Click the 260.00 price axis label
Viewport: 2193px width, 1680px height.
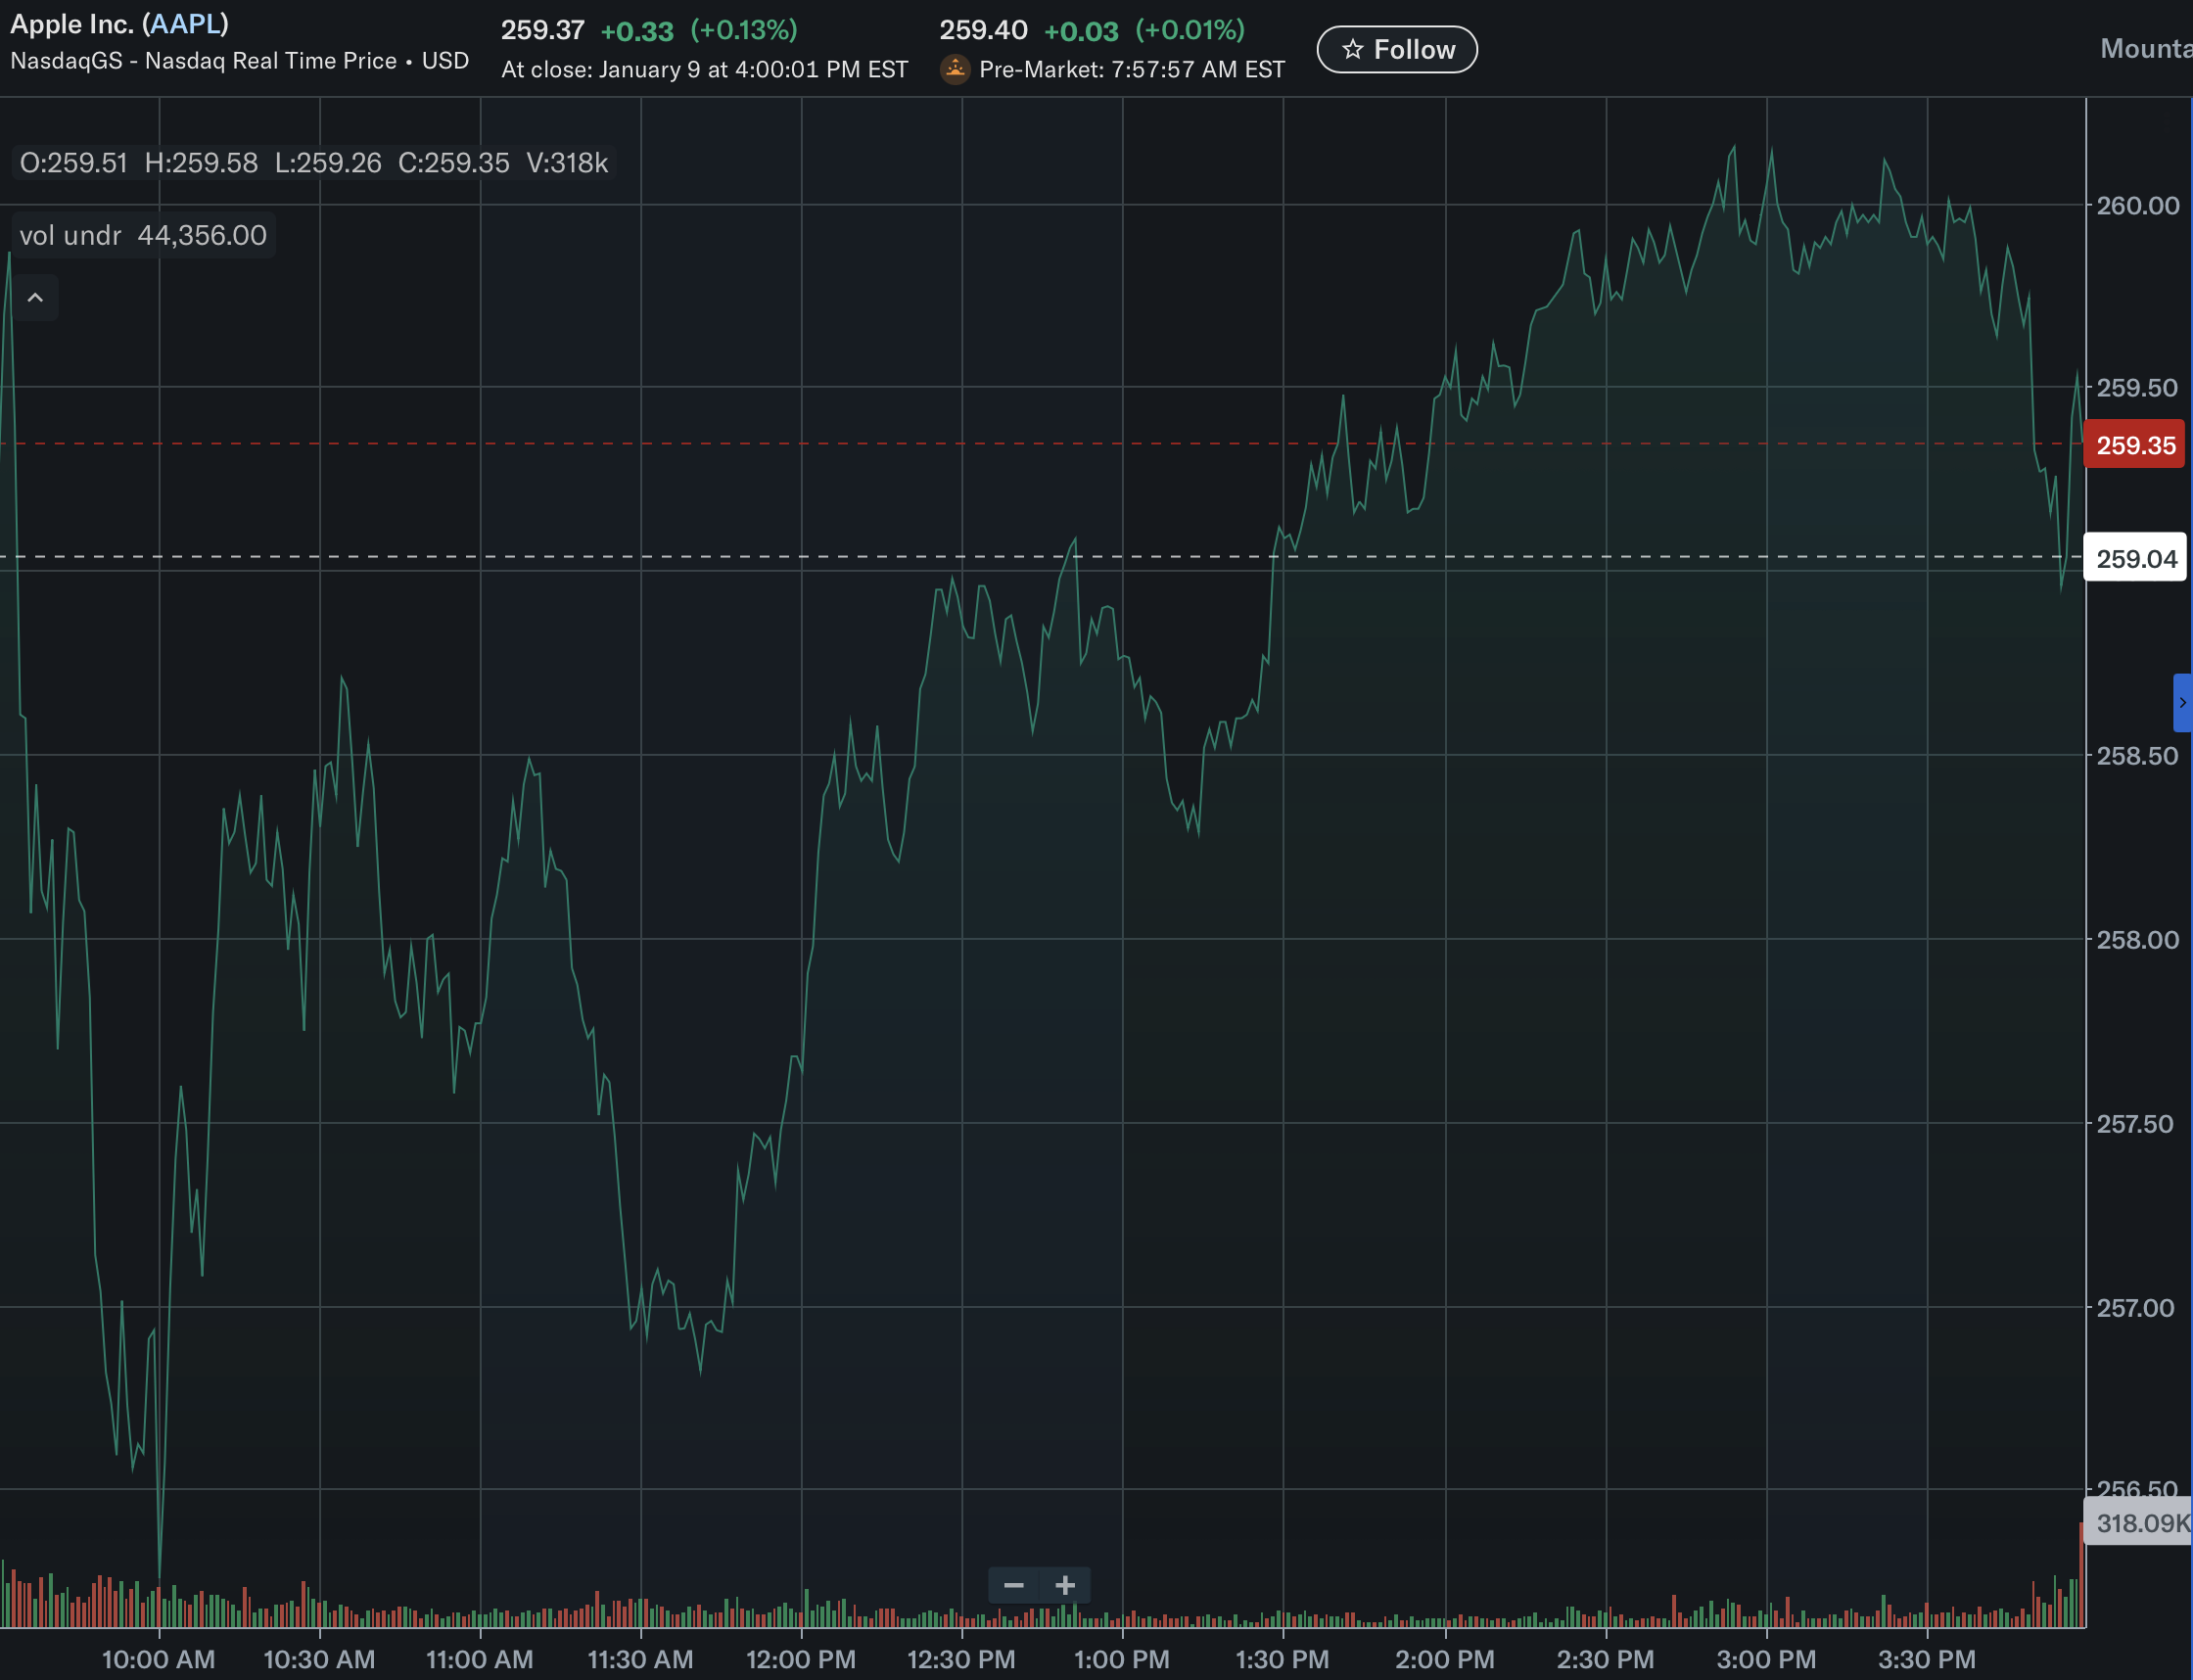(x=2137, y=205)
